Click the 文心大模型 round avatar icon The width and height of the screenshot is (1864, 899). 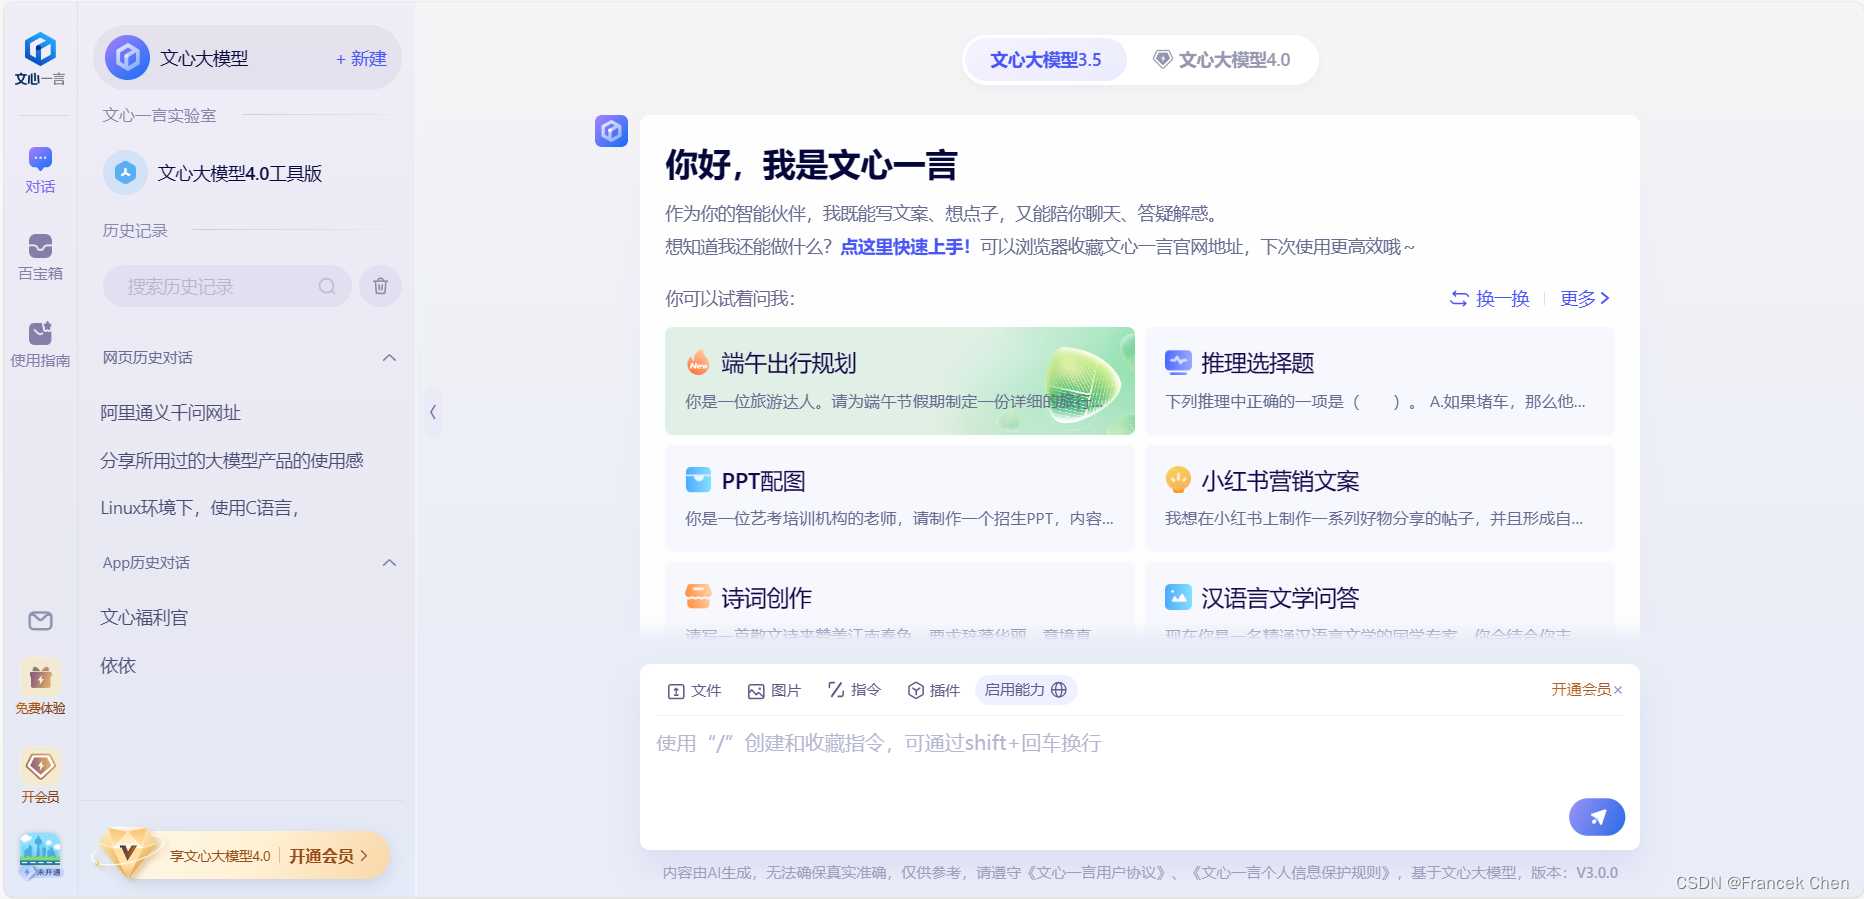(x=128, y=58)
